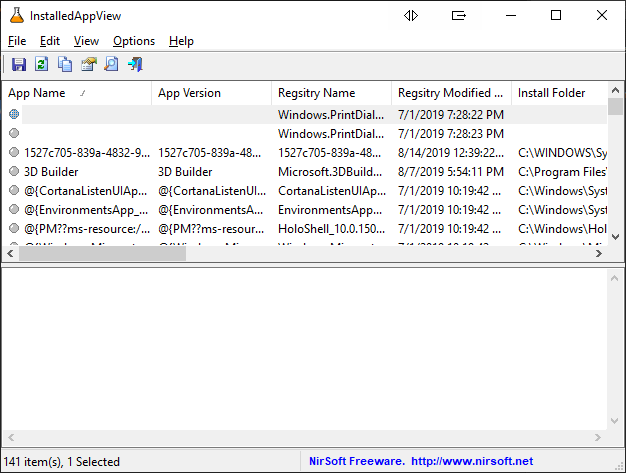
Task: Click the split-arrows icon in title bar
Action: (x=411, y=16)
